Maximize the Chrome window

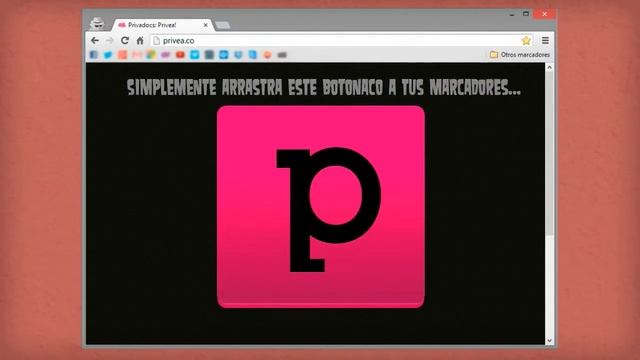pyautogui.click(x=526, y=14)
